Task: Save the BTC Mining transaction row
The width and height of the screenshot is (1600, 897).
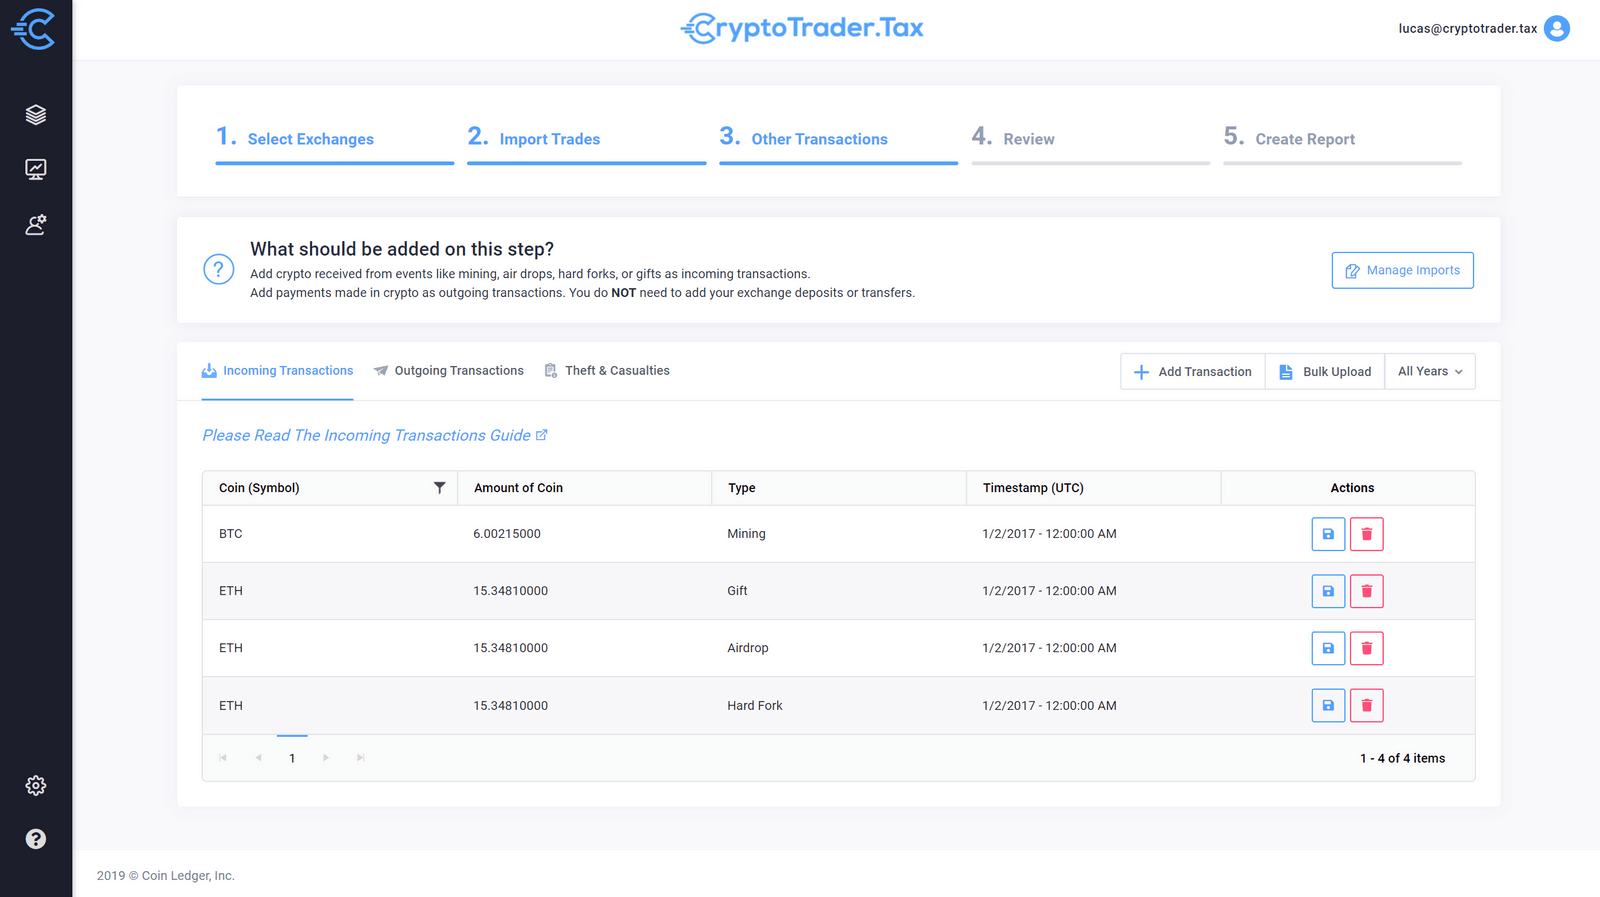Action: coord(1328,534)
